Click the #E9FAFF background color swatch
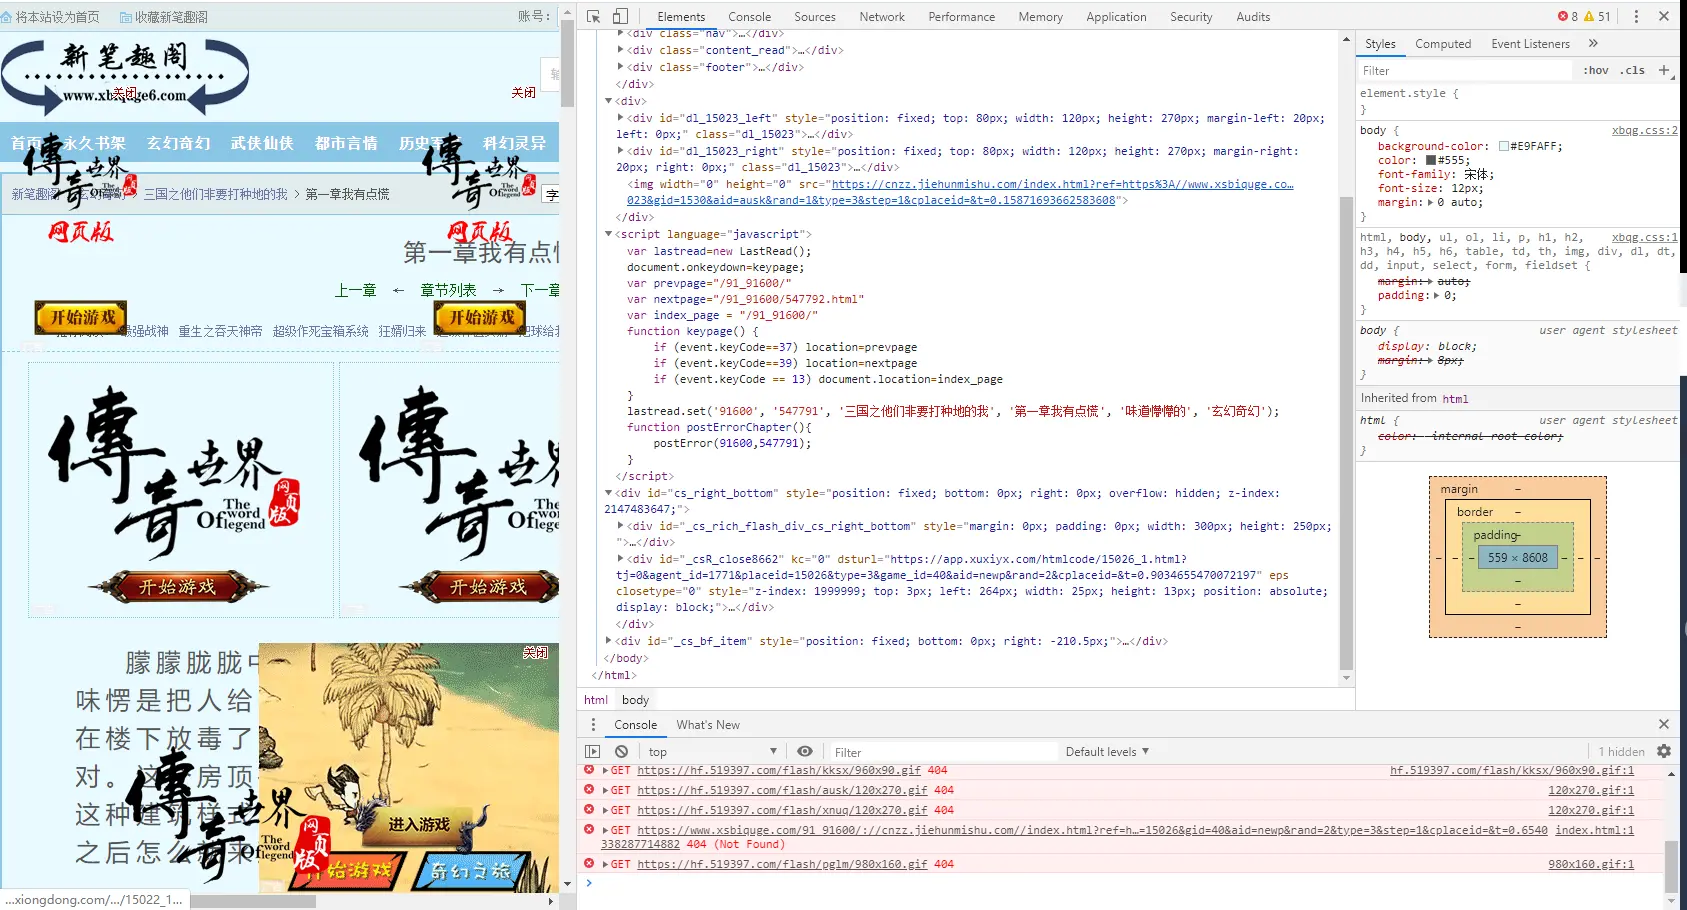 pyautogui.click(x=1504, y=146)
